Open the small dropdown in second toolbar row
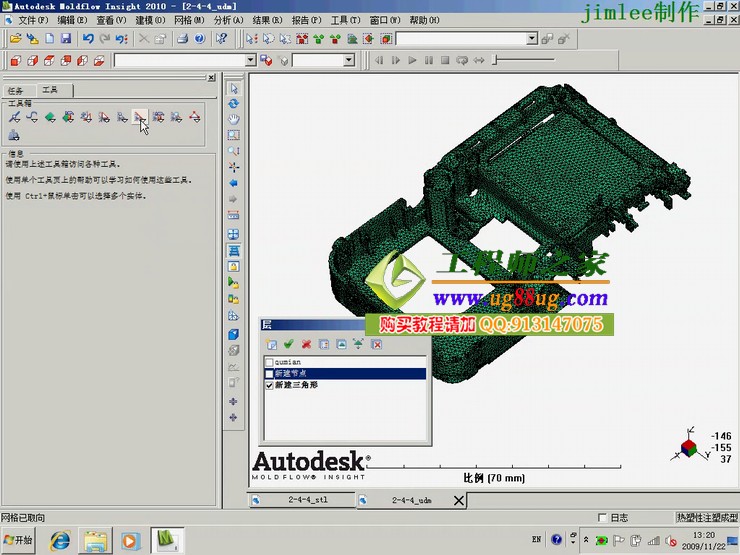 (x=349, y=60)
